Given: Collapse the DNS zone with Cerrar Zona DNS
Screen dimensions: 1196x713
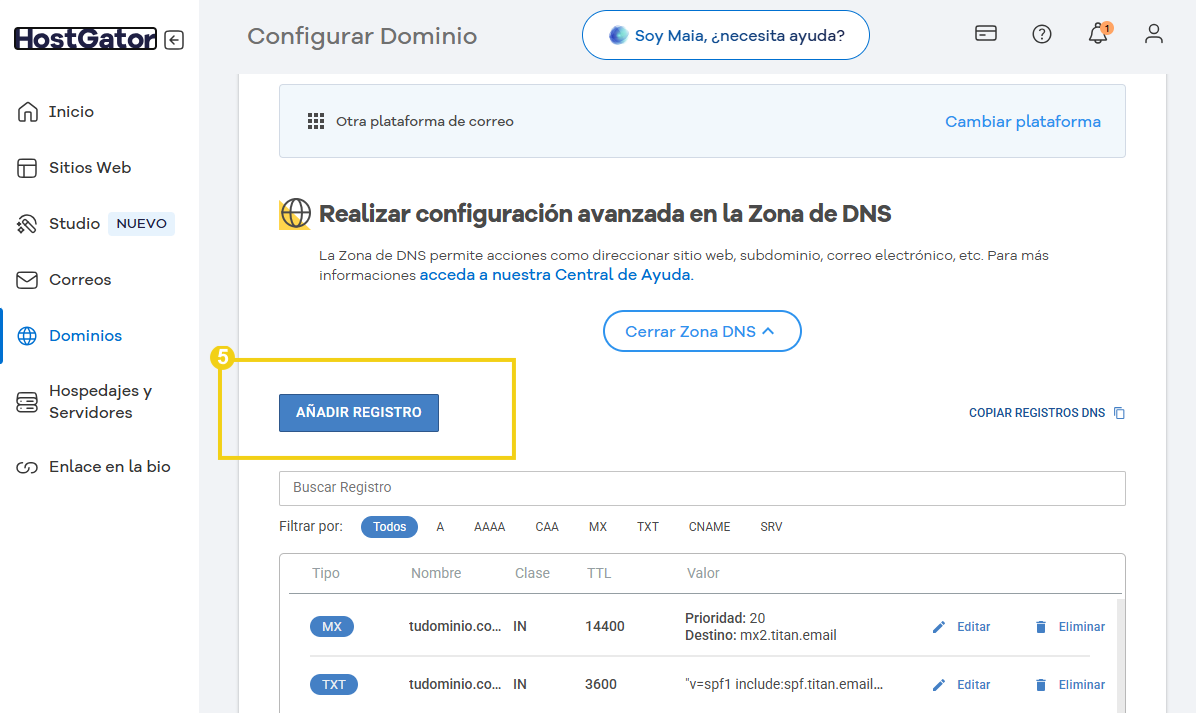Looking at the screenshot, I should tap(702, 331).
